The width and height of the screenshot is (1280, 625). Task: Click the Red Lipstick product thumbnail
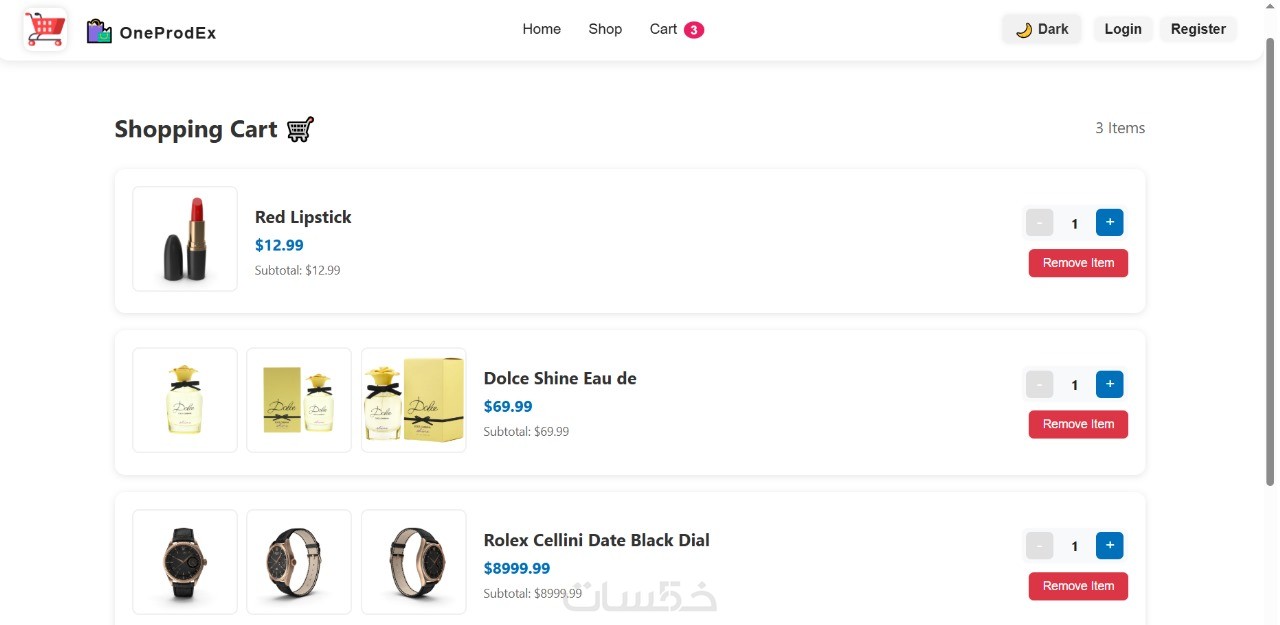tap(185, 239)
